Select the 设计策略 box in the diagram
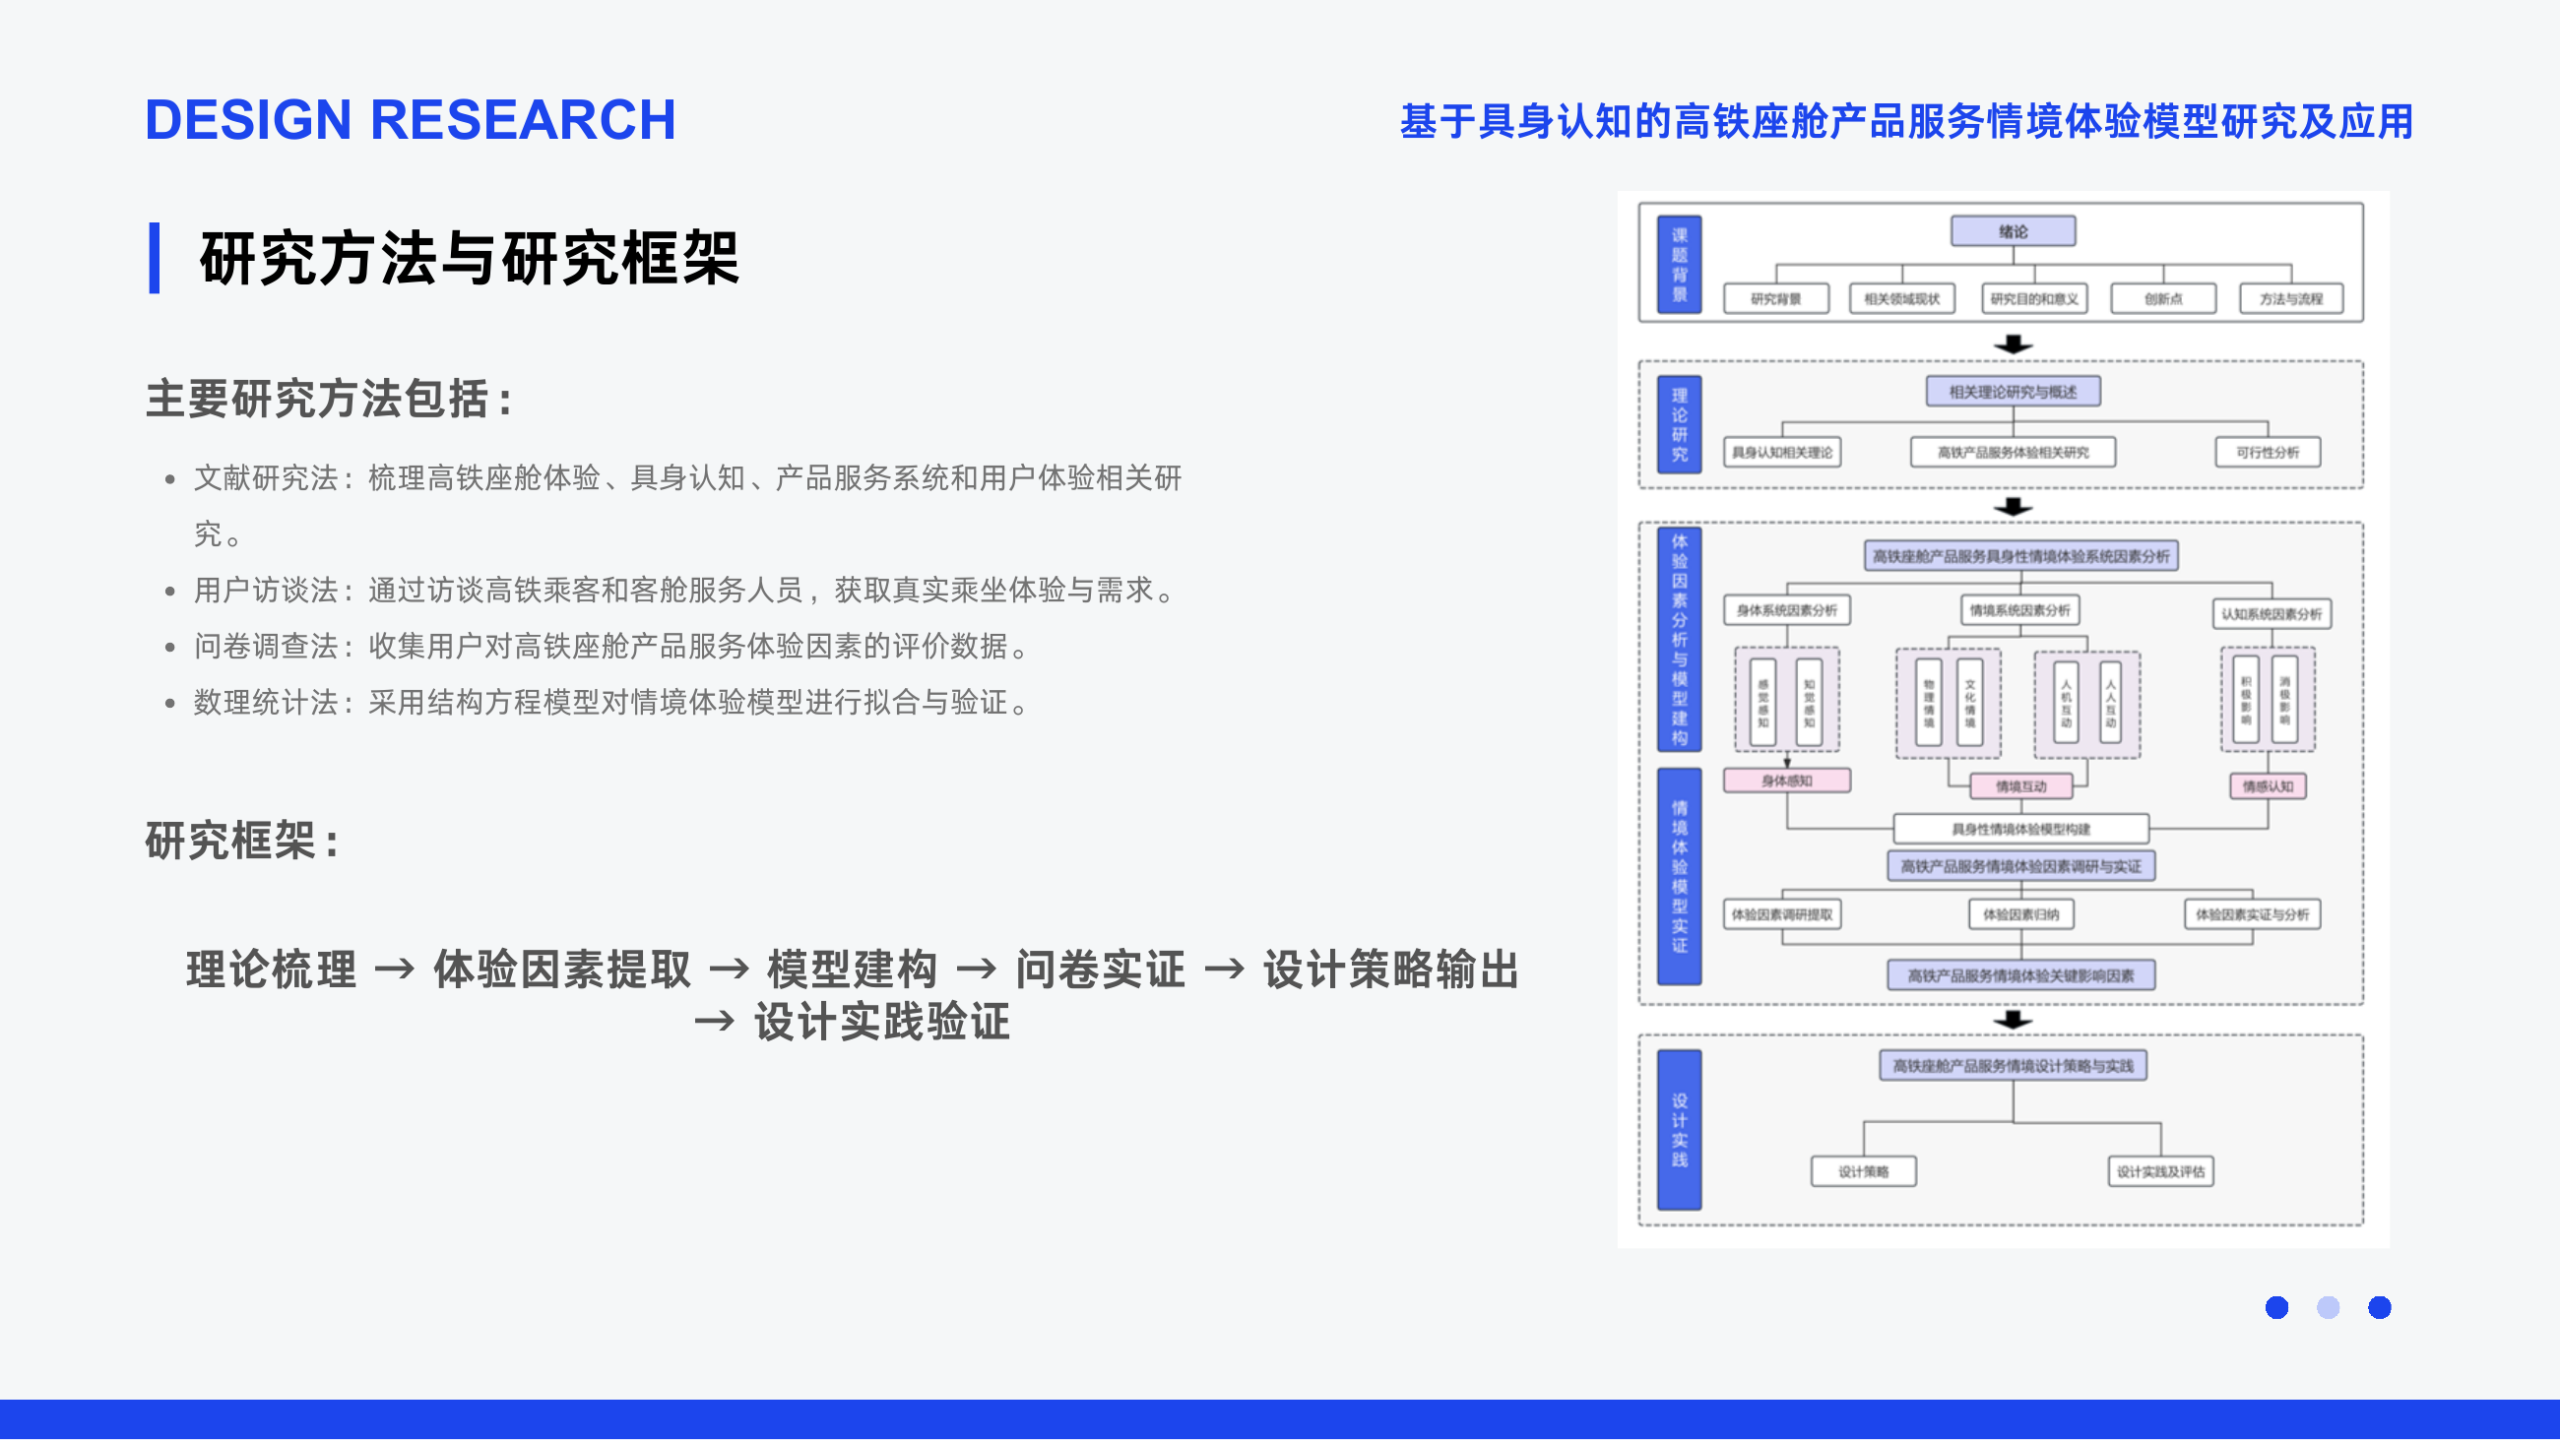Screen dimensions: 2560x1440 click(x=1864, y=1172)
